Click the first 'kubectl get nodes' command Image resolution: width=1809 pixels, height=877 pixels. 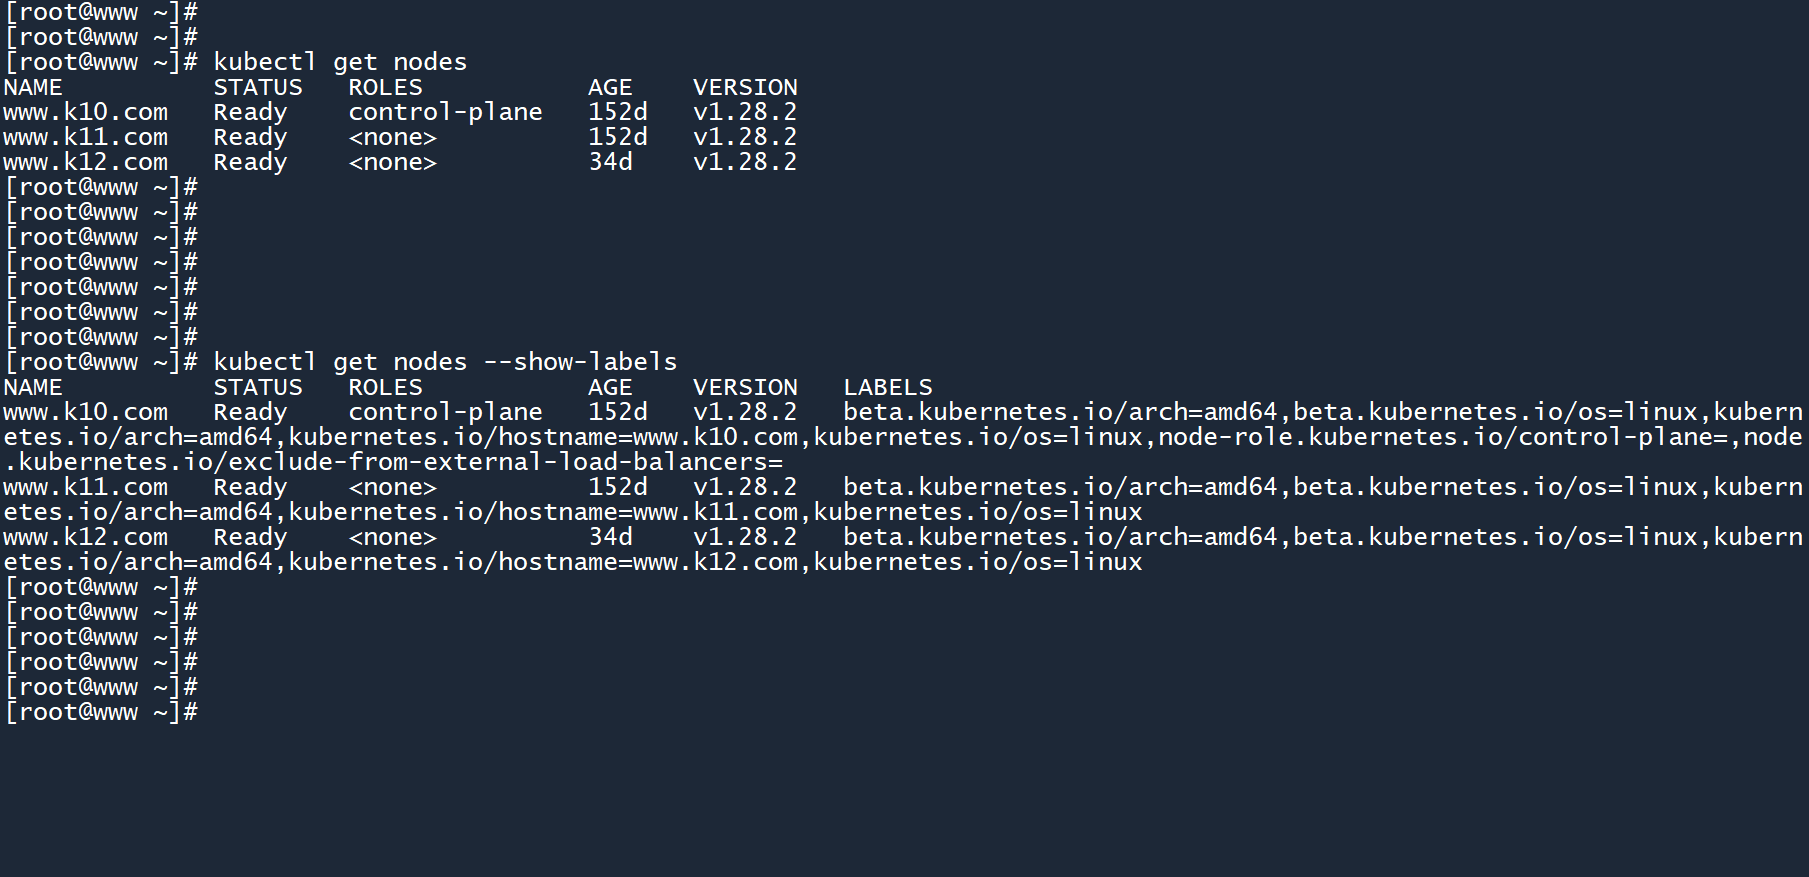(x=340, y=62)
